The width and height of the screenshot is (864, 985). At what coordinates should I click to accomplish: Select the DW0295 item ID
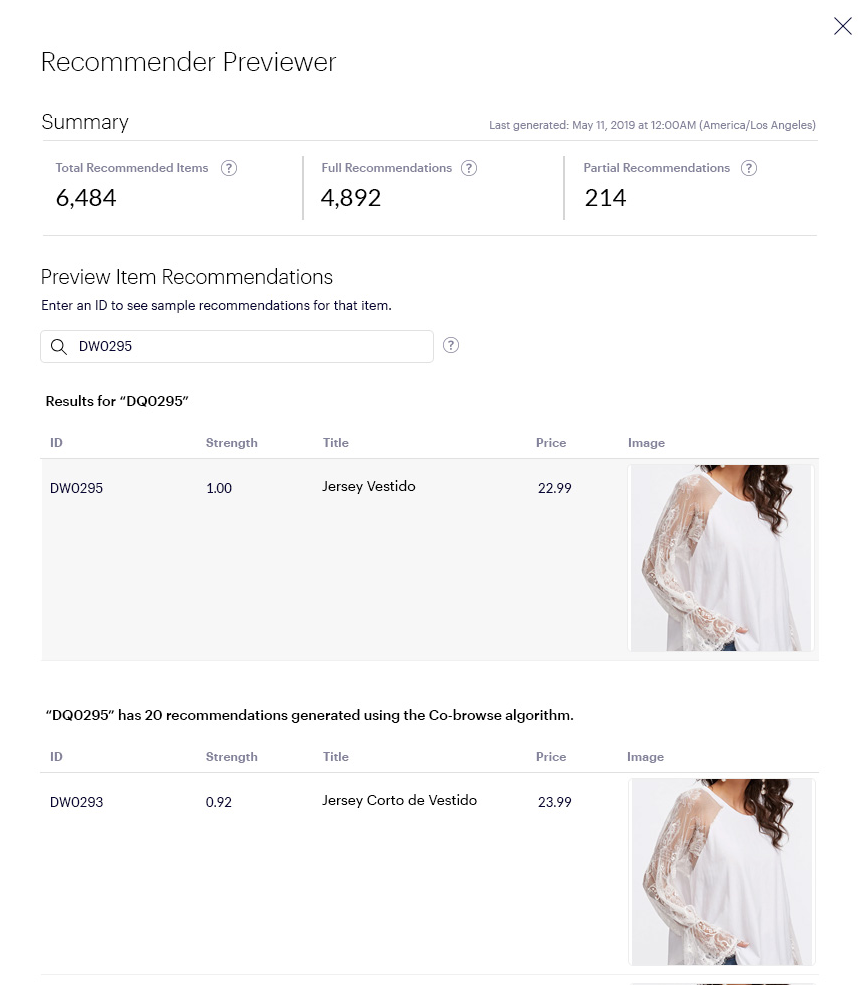76,489
